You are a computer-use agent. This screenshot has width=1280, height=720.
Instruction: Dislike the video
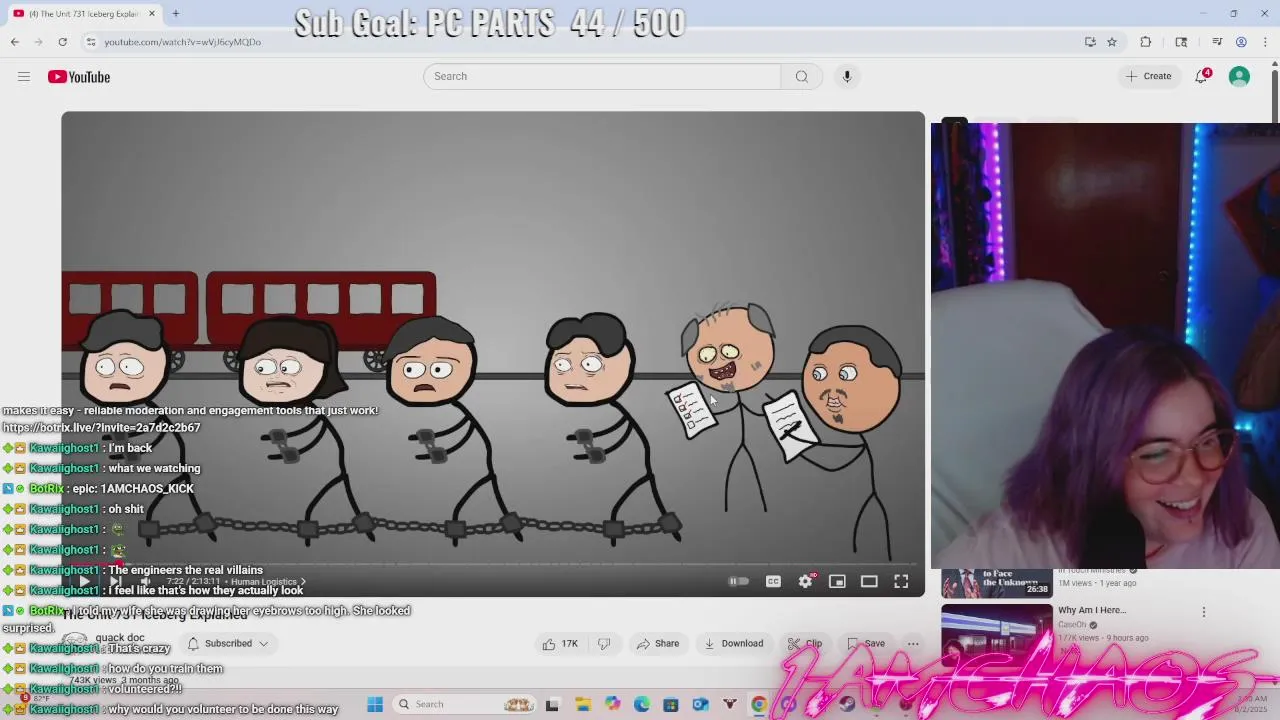pyautogui.click(x=604, y=644)
